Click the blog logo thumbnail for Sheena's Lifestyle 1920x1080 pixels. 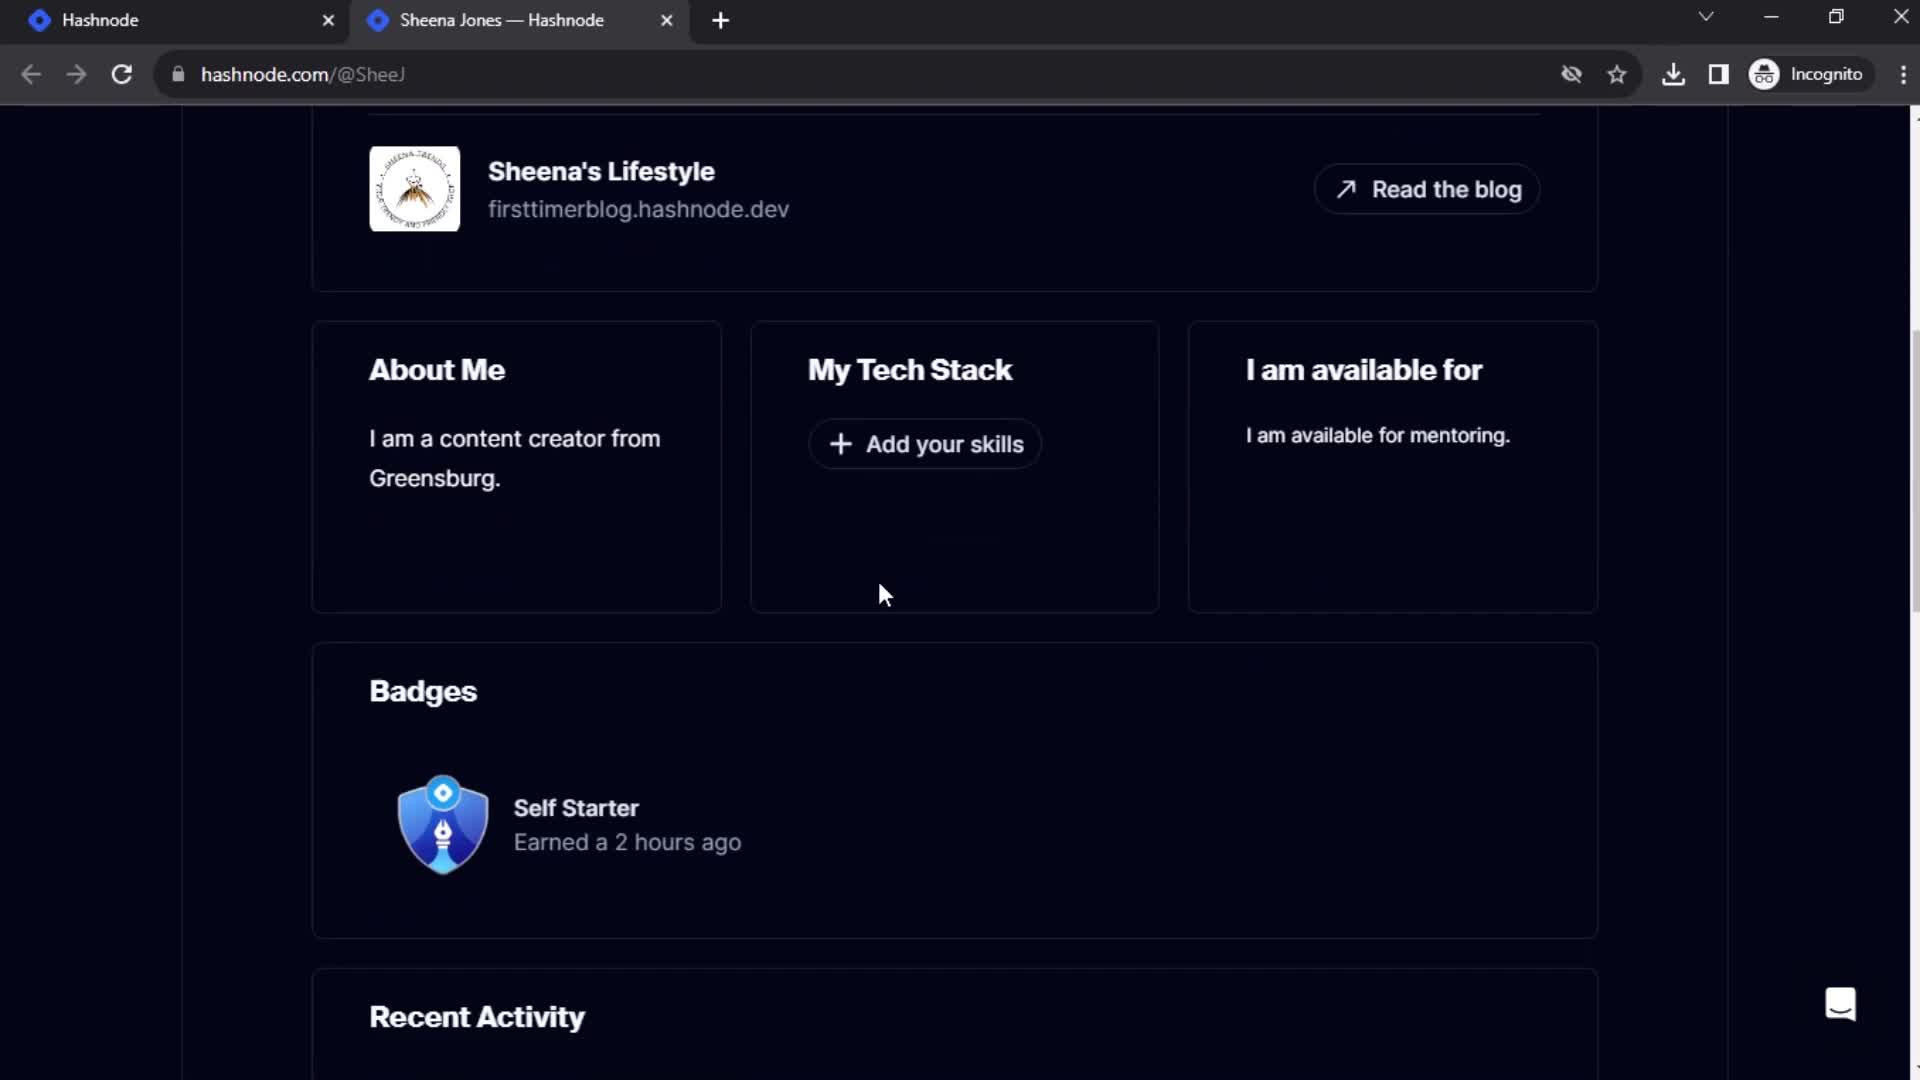(414, 189)
